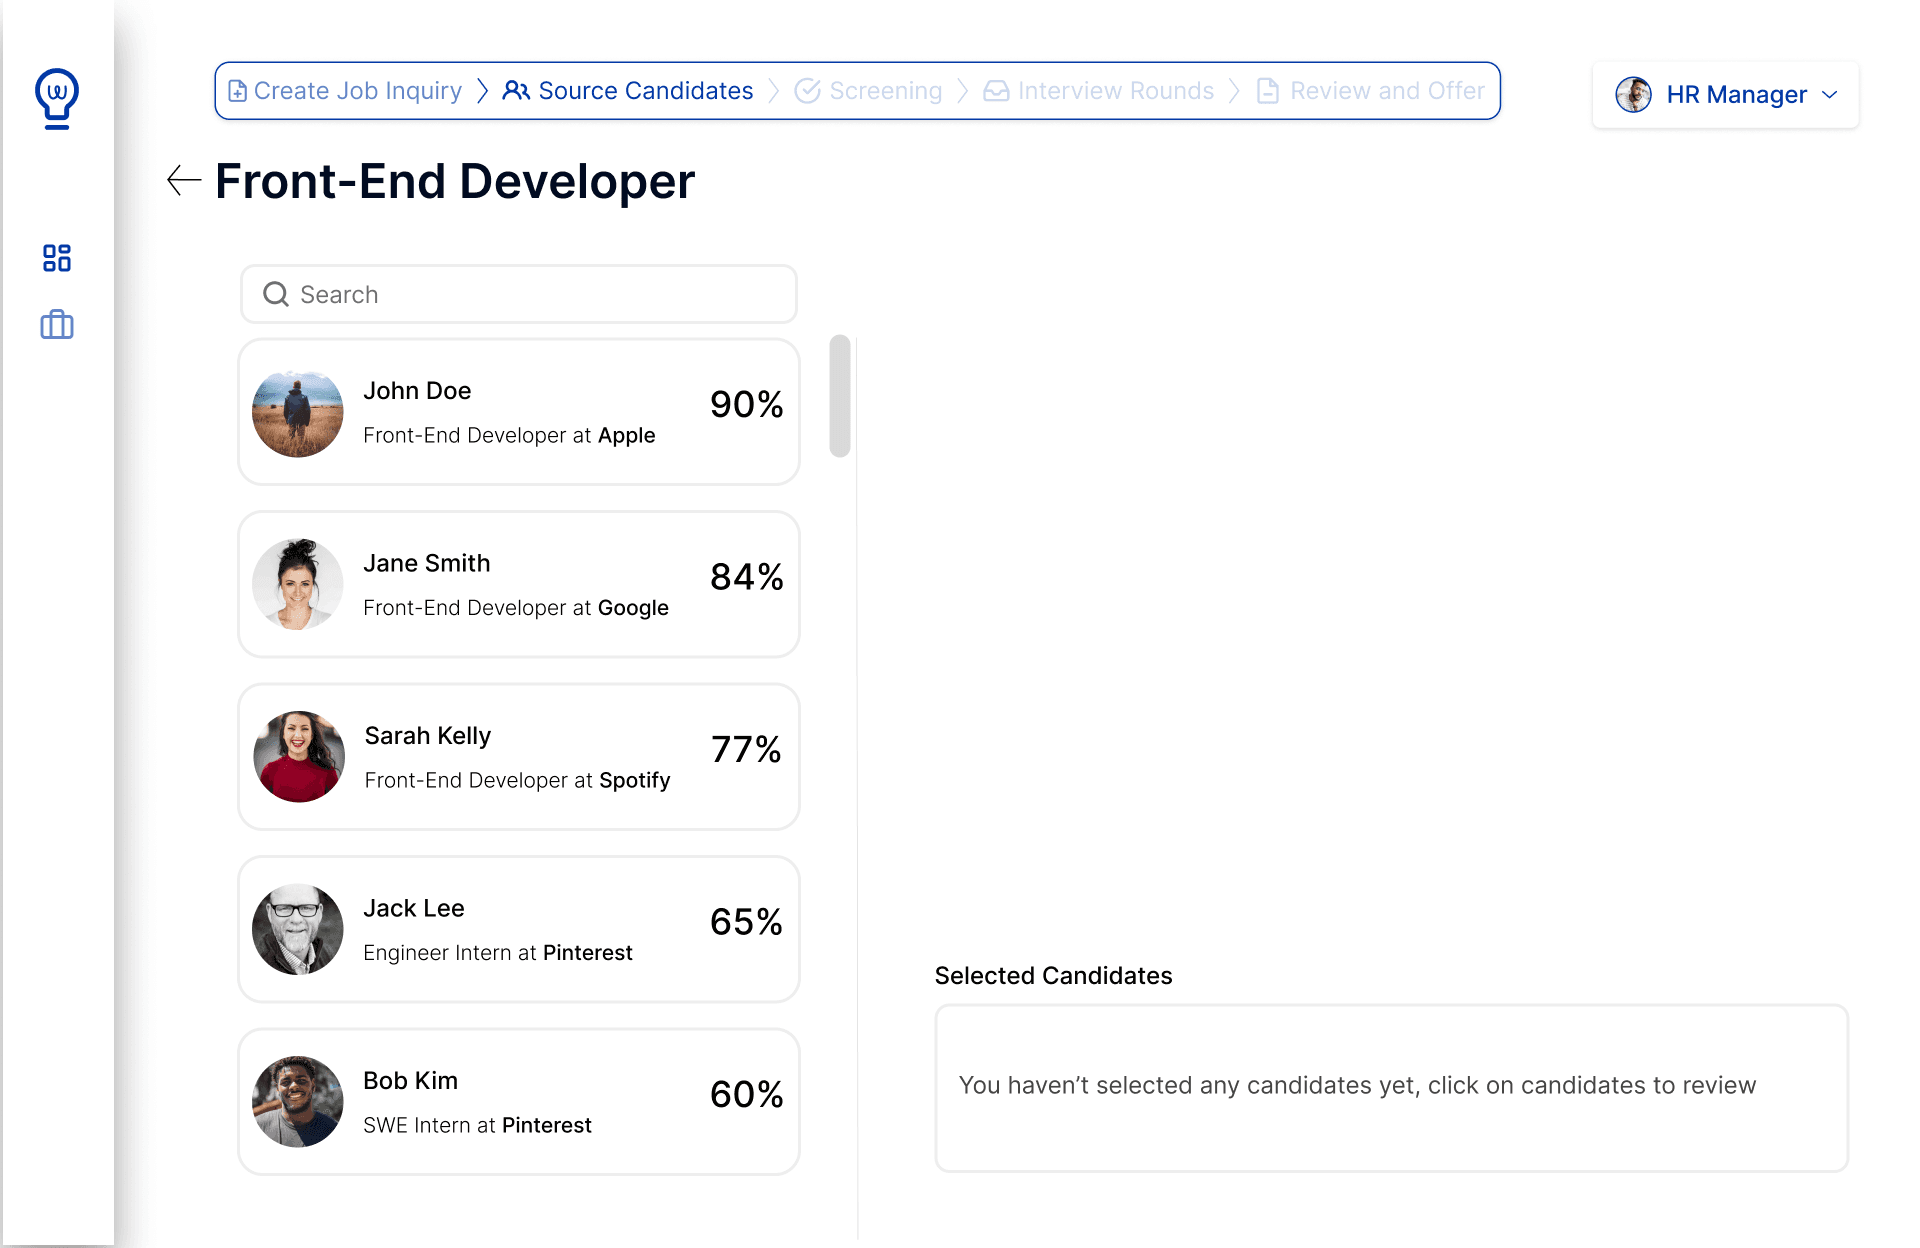This screenshot has height=1248, width=1920.
Task: Open the dashboard grid icon in sidebar
Action: tap(57, 258)
